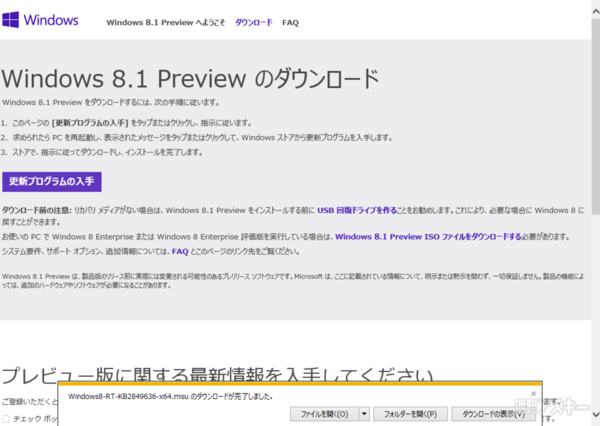Open the FAQ link in system requirements text

[180, 251]
